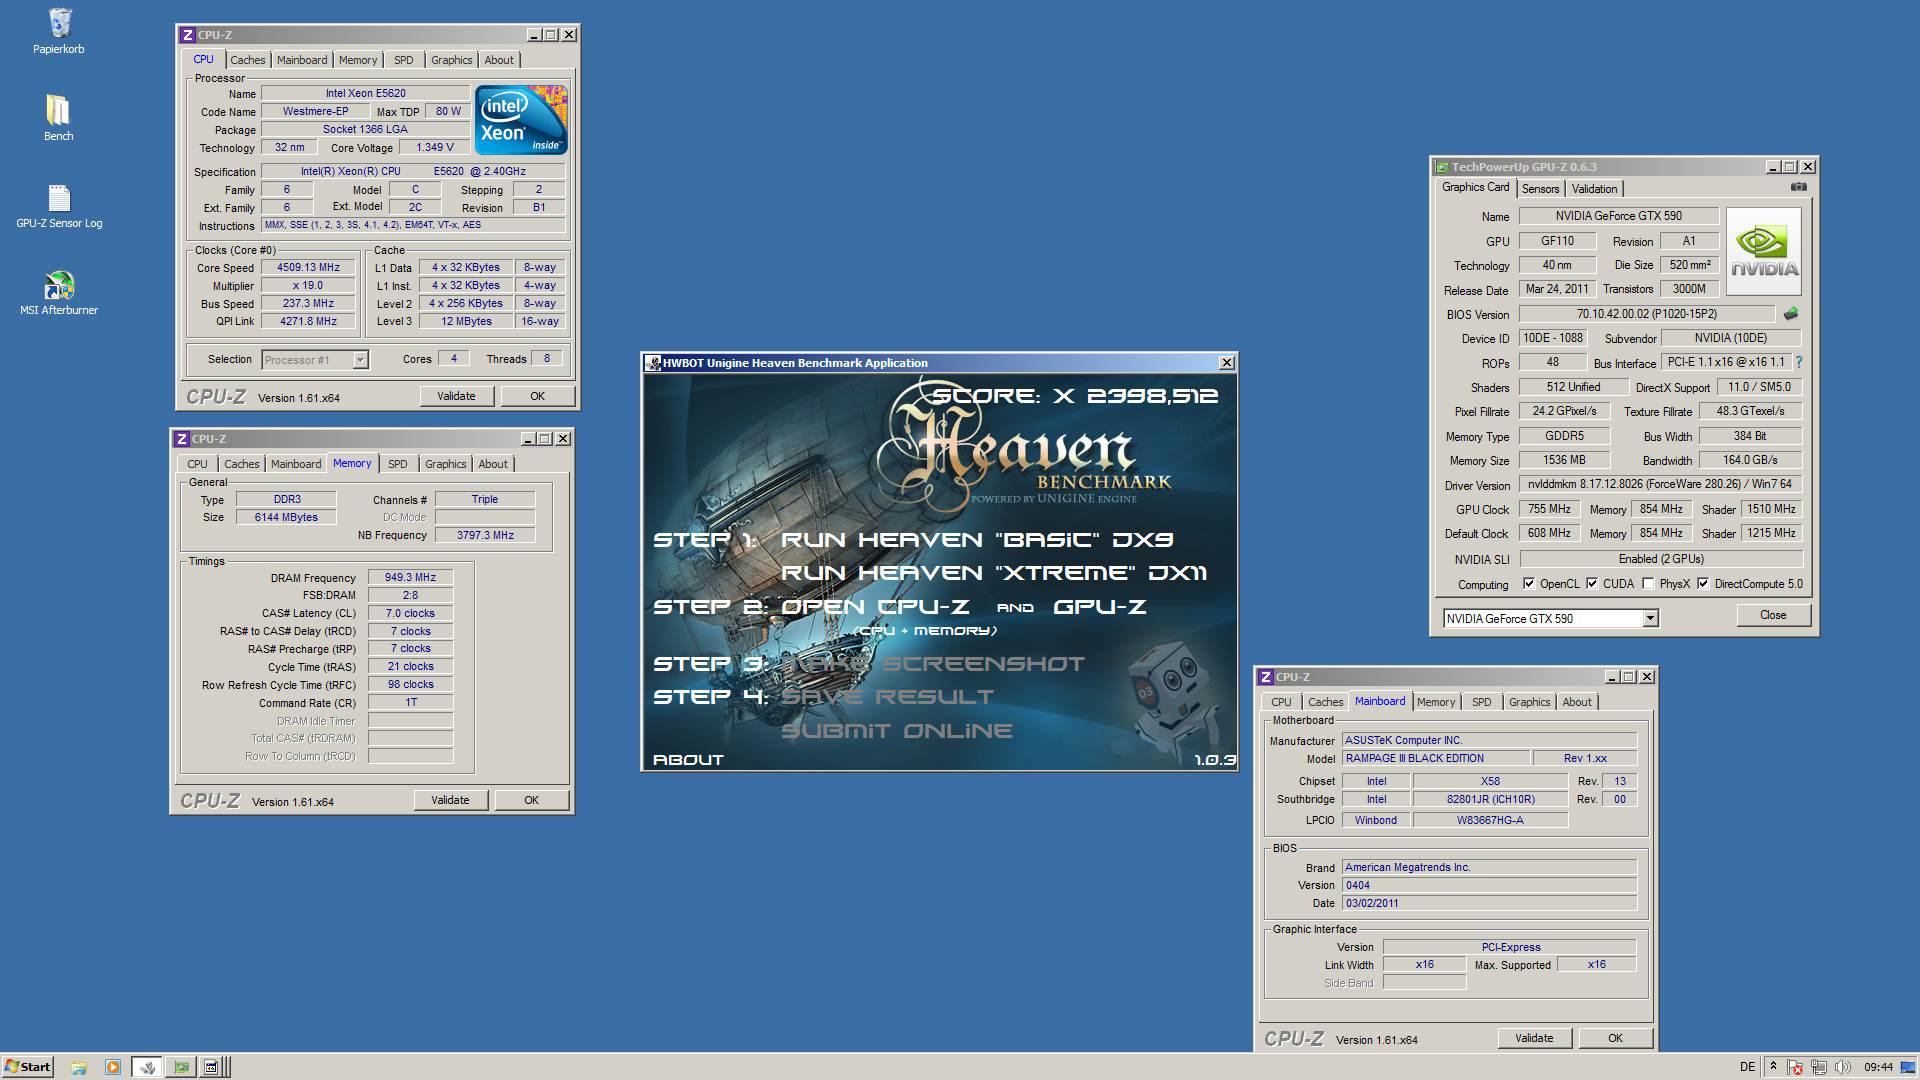
Task: Click the Driver Version field in GPU-Z
Action: pyautogui.click(x=1660, y=484)
